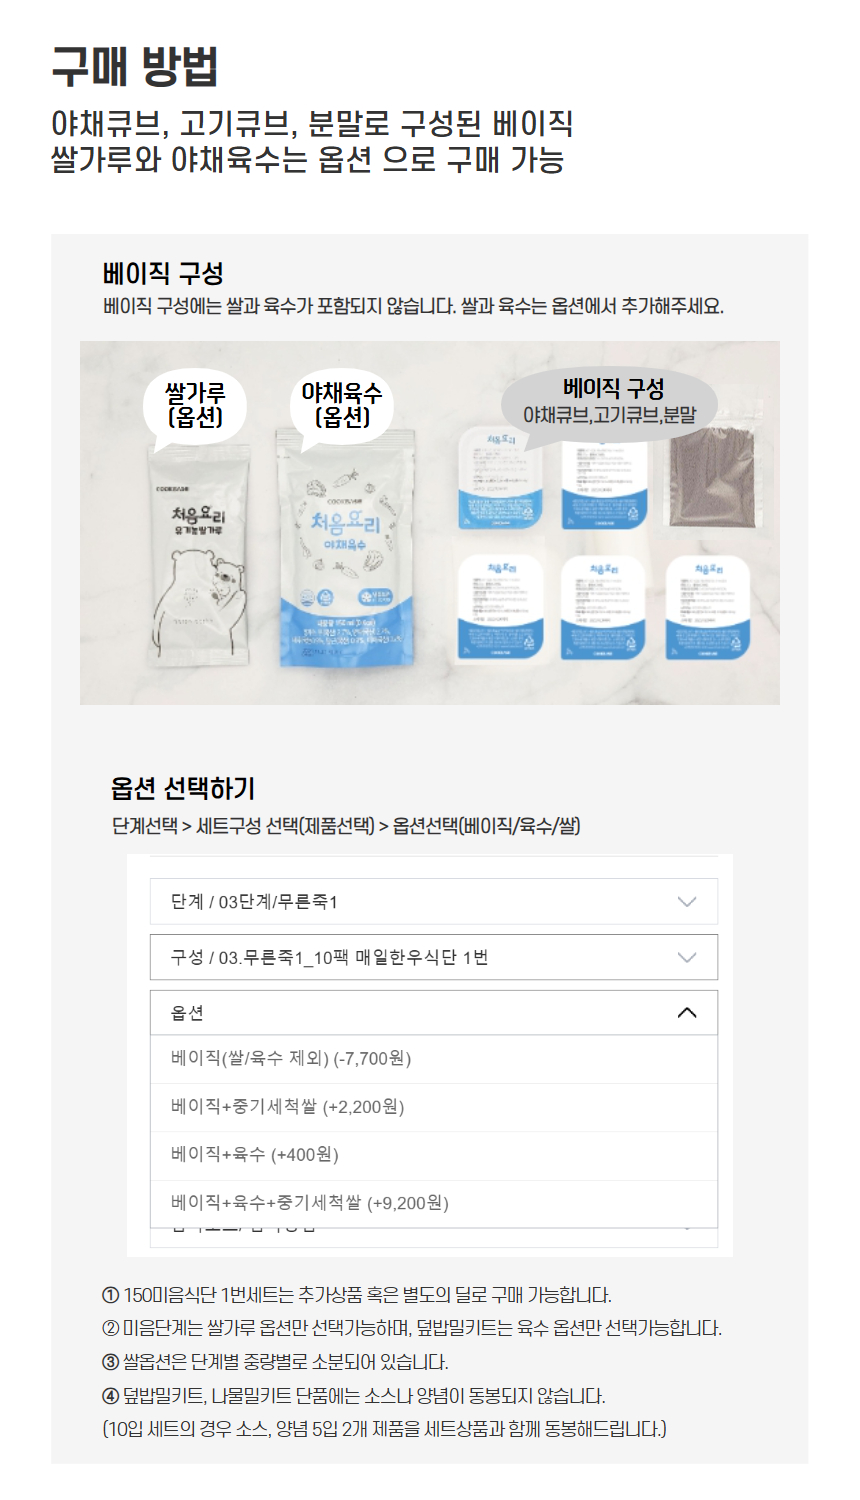Click the chevron-down arrow on 구성 row
Screen dimensions: 860x1500
pyautogui.click(x=687, y=957)
